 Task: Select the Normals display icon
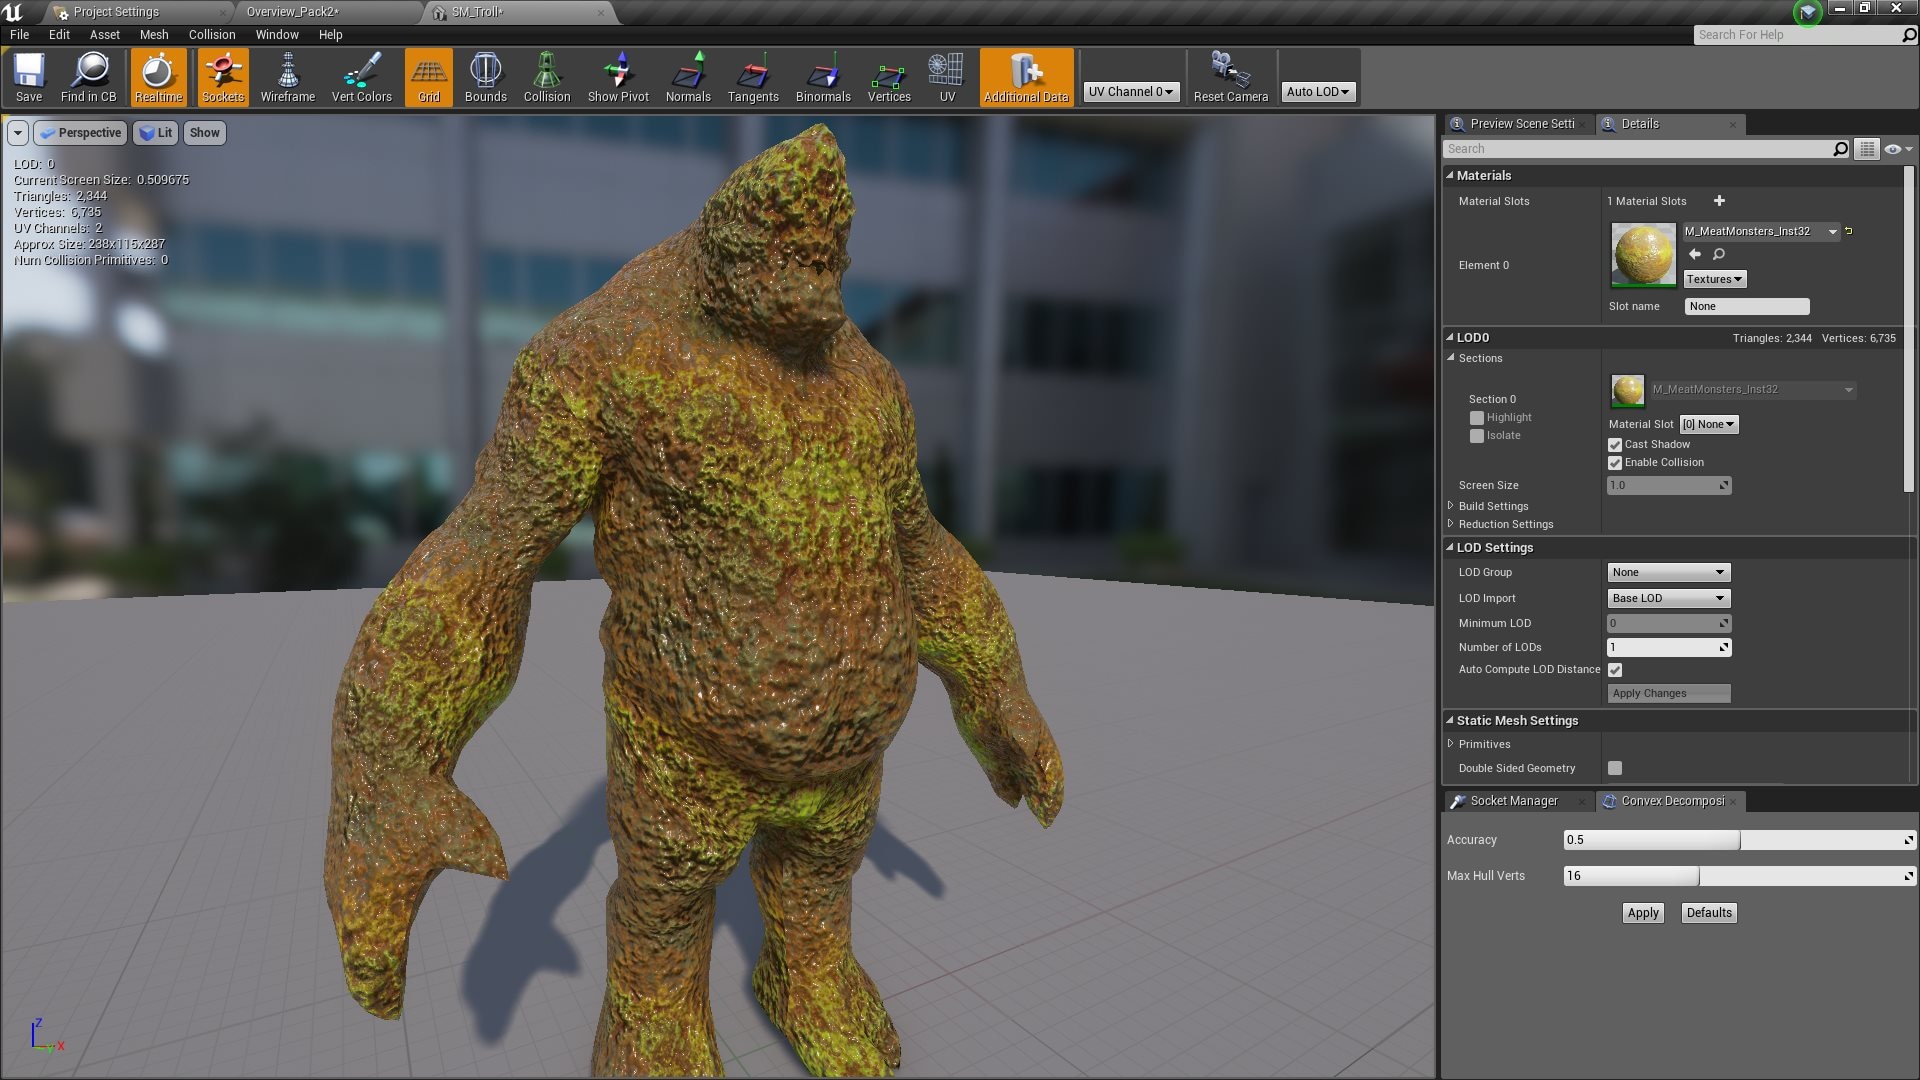coord(688,77)
